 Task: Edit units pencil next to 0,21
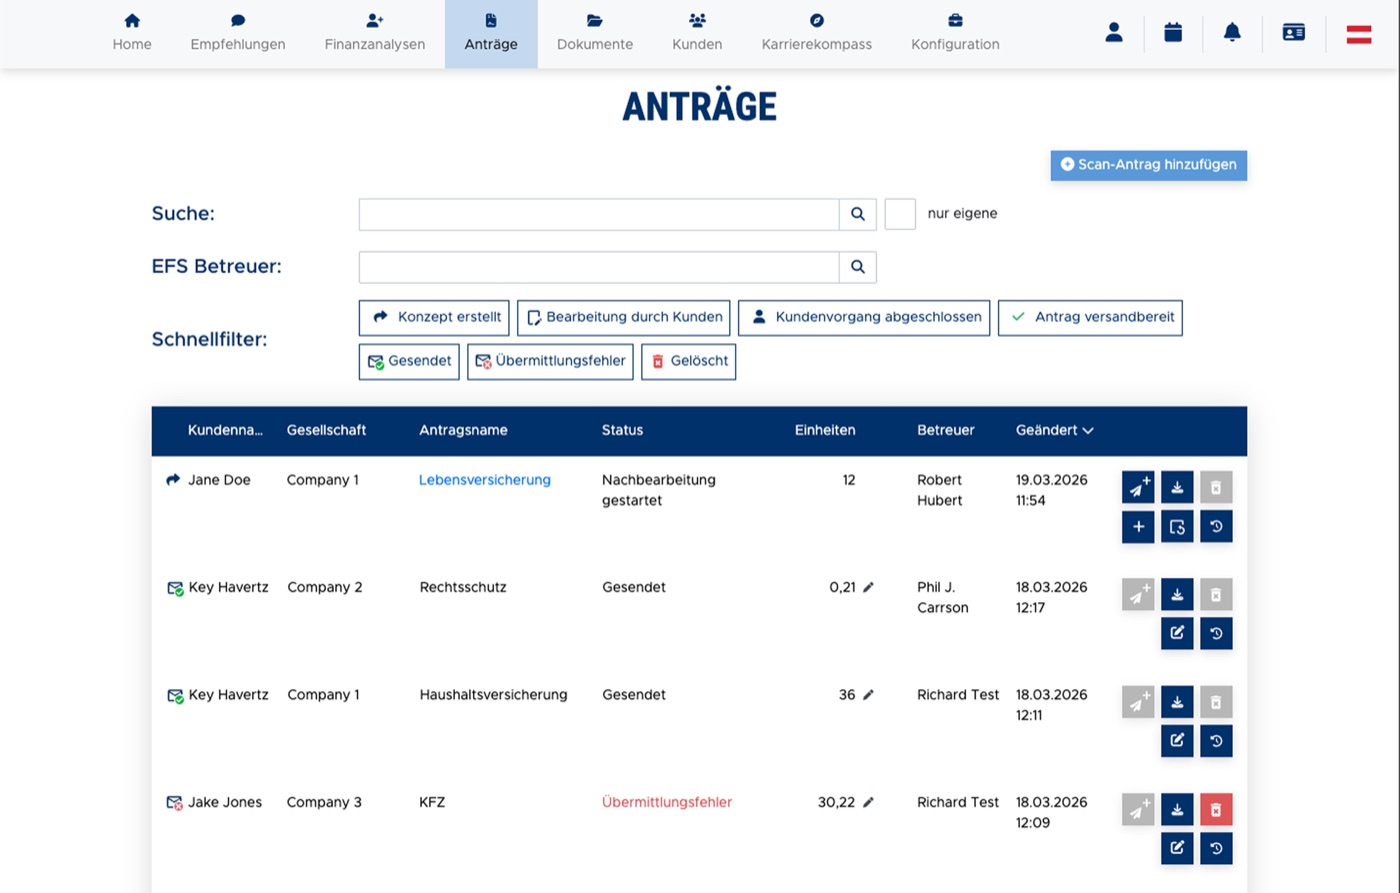[868, 587]
